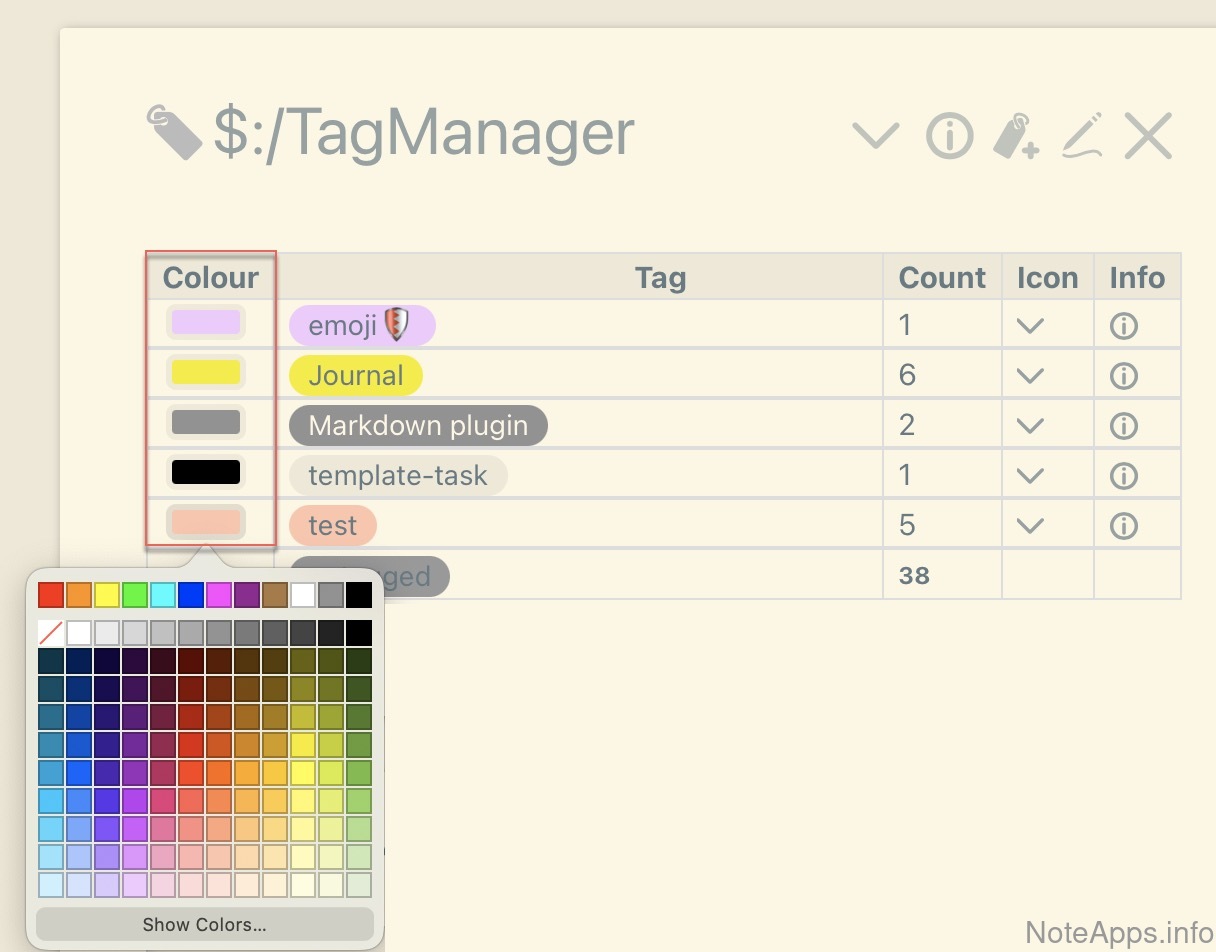The width and height of the screenshot is (1216, 952).
Task: Click the black colour swatch for template-task
Action: pos(206,472)
